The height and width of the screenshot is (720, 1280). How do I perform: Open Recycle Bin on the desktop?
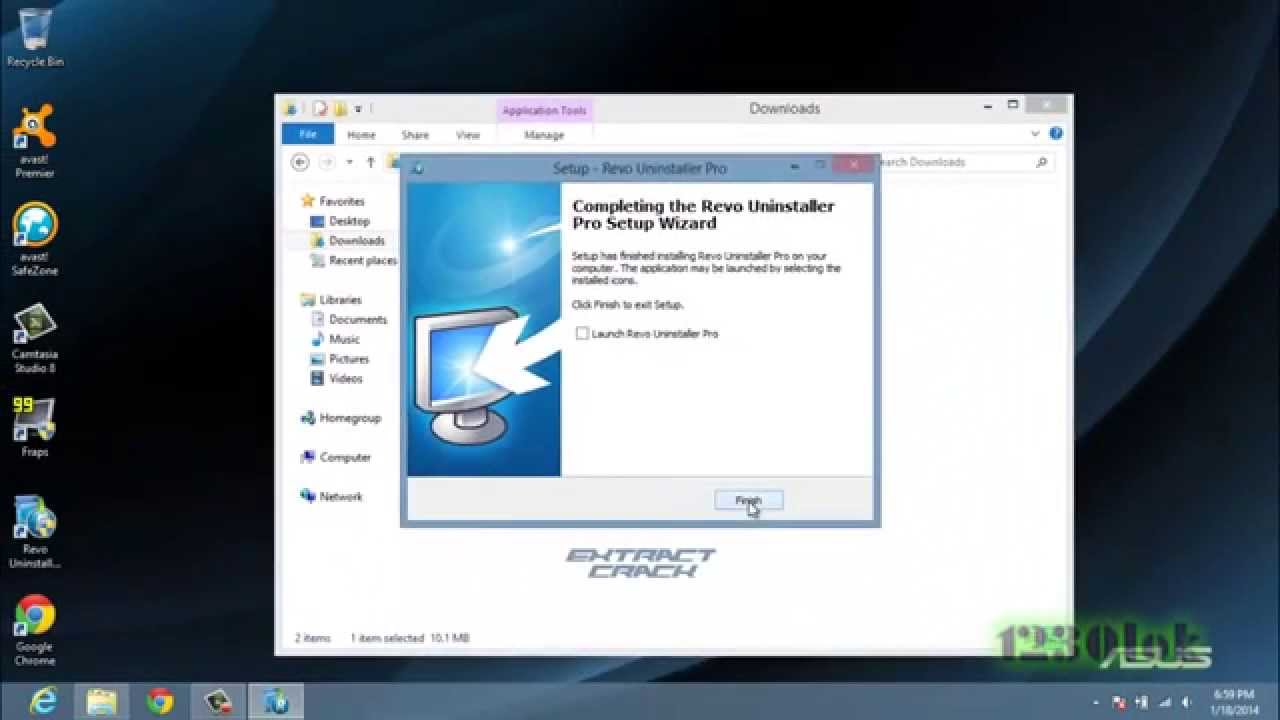point(35,38)
